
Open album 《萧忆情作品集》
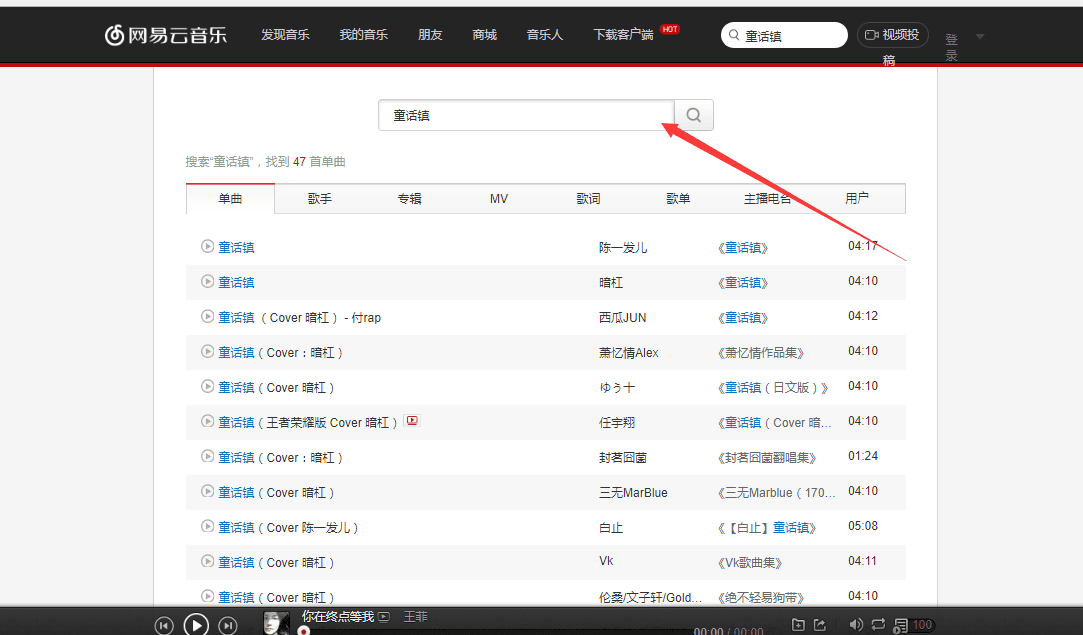pos(760,353)
